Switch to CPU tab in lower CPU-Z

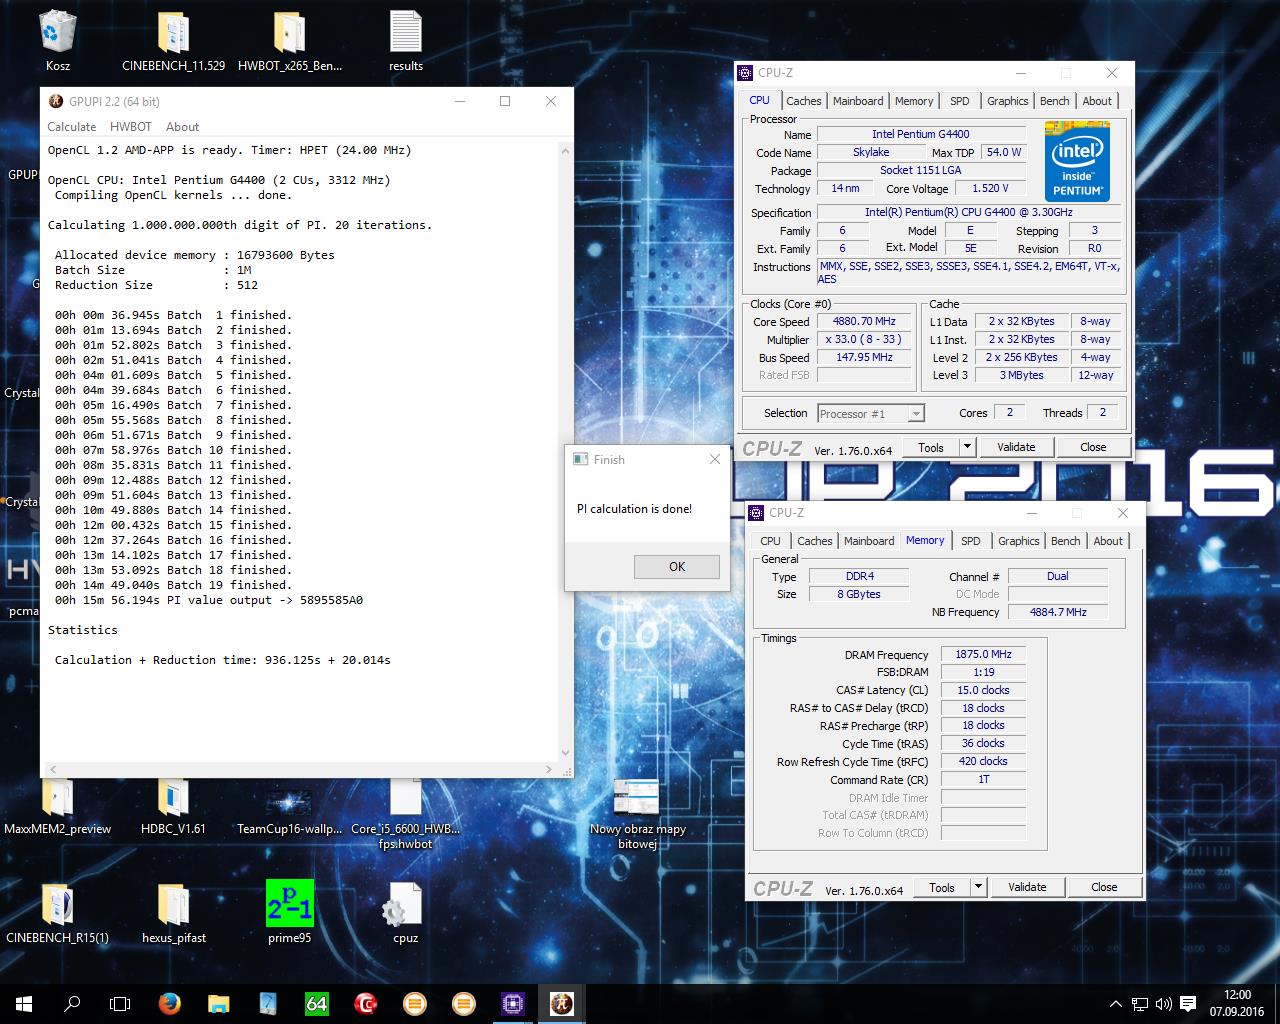(770, 541)
